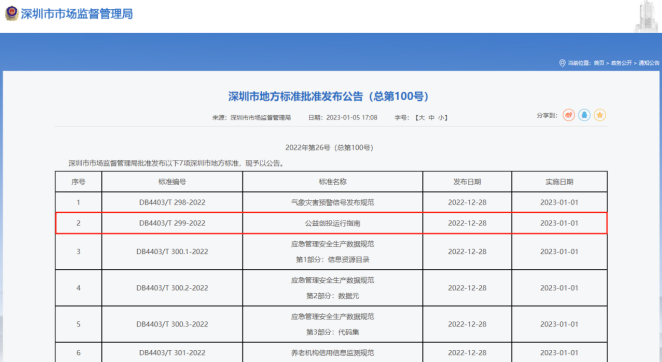Open the 通知公告 breadcrumb link
The height and width of the screenshot is (362, 662).
pos(648,63)
